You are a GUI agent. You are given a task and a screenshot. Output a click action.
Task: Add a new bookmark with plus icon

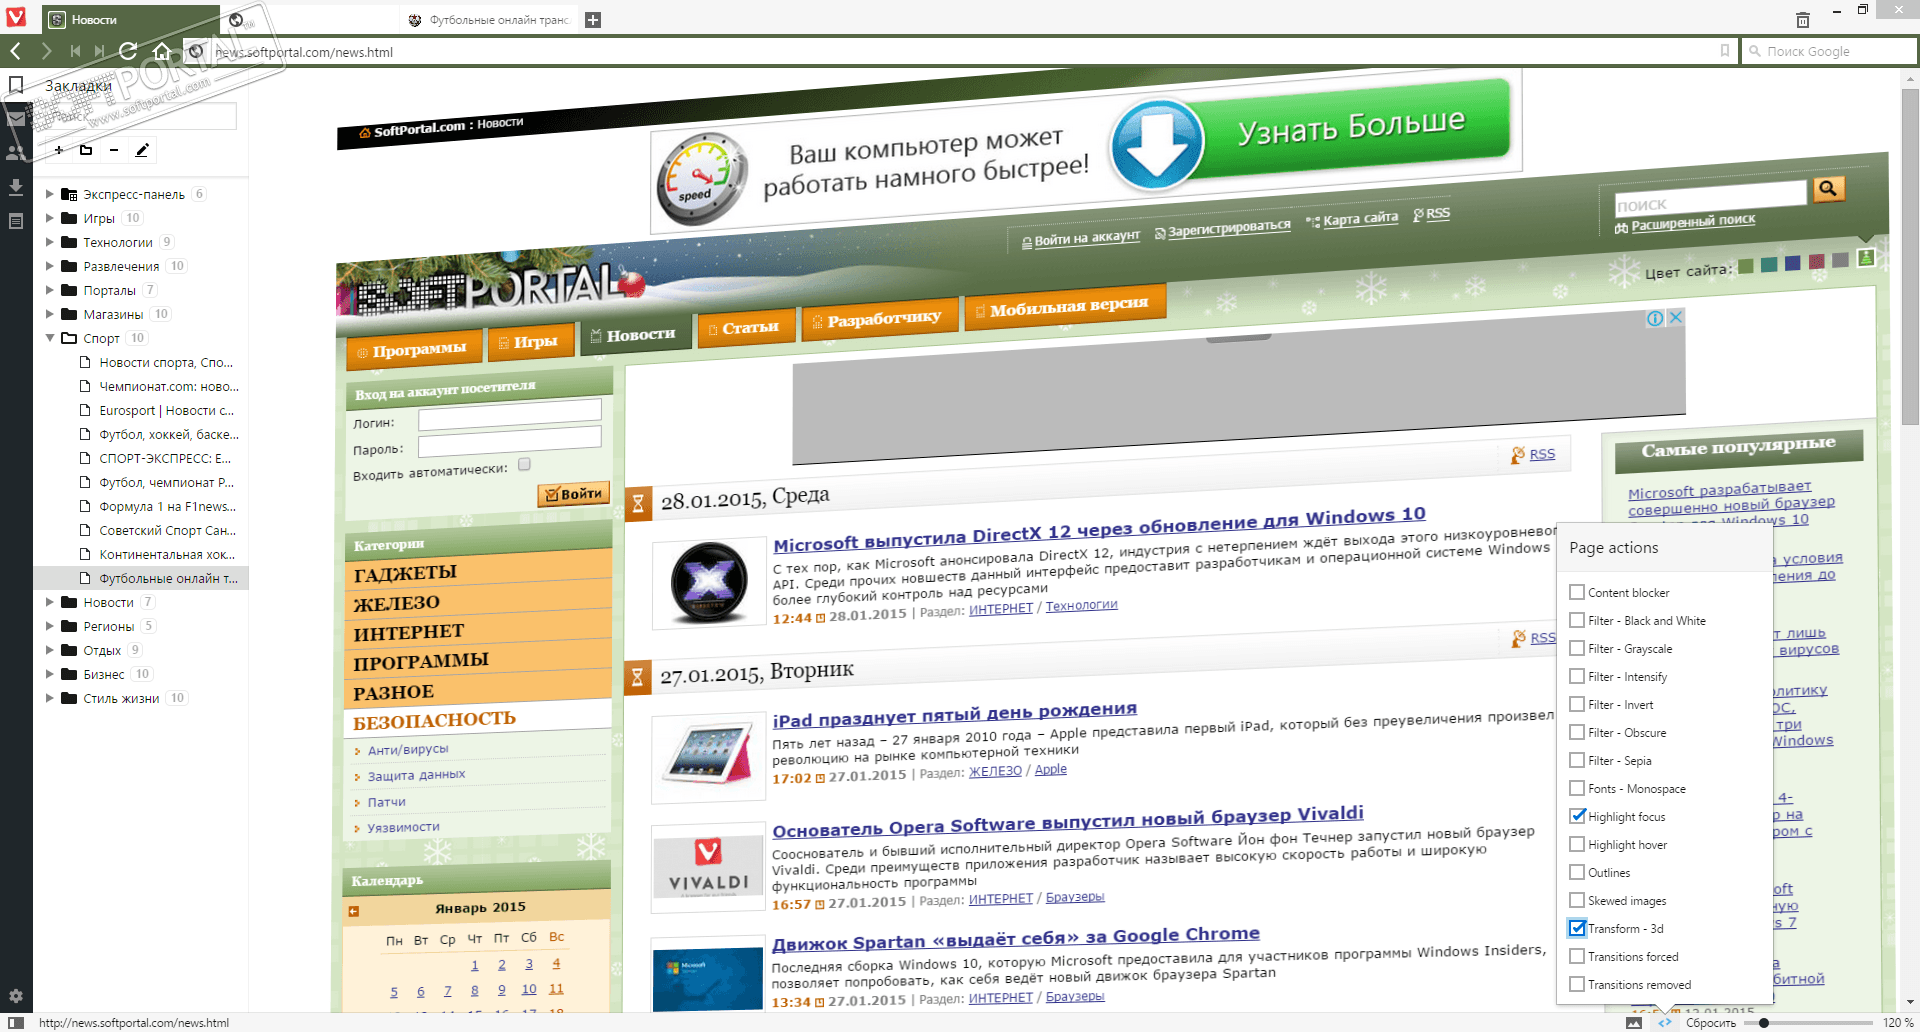(x=59, y=150)
